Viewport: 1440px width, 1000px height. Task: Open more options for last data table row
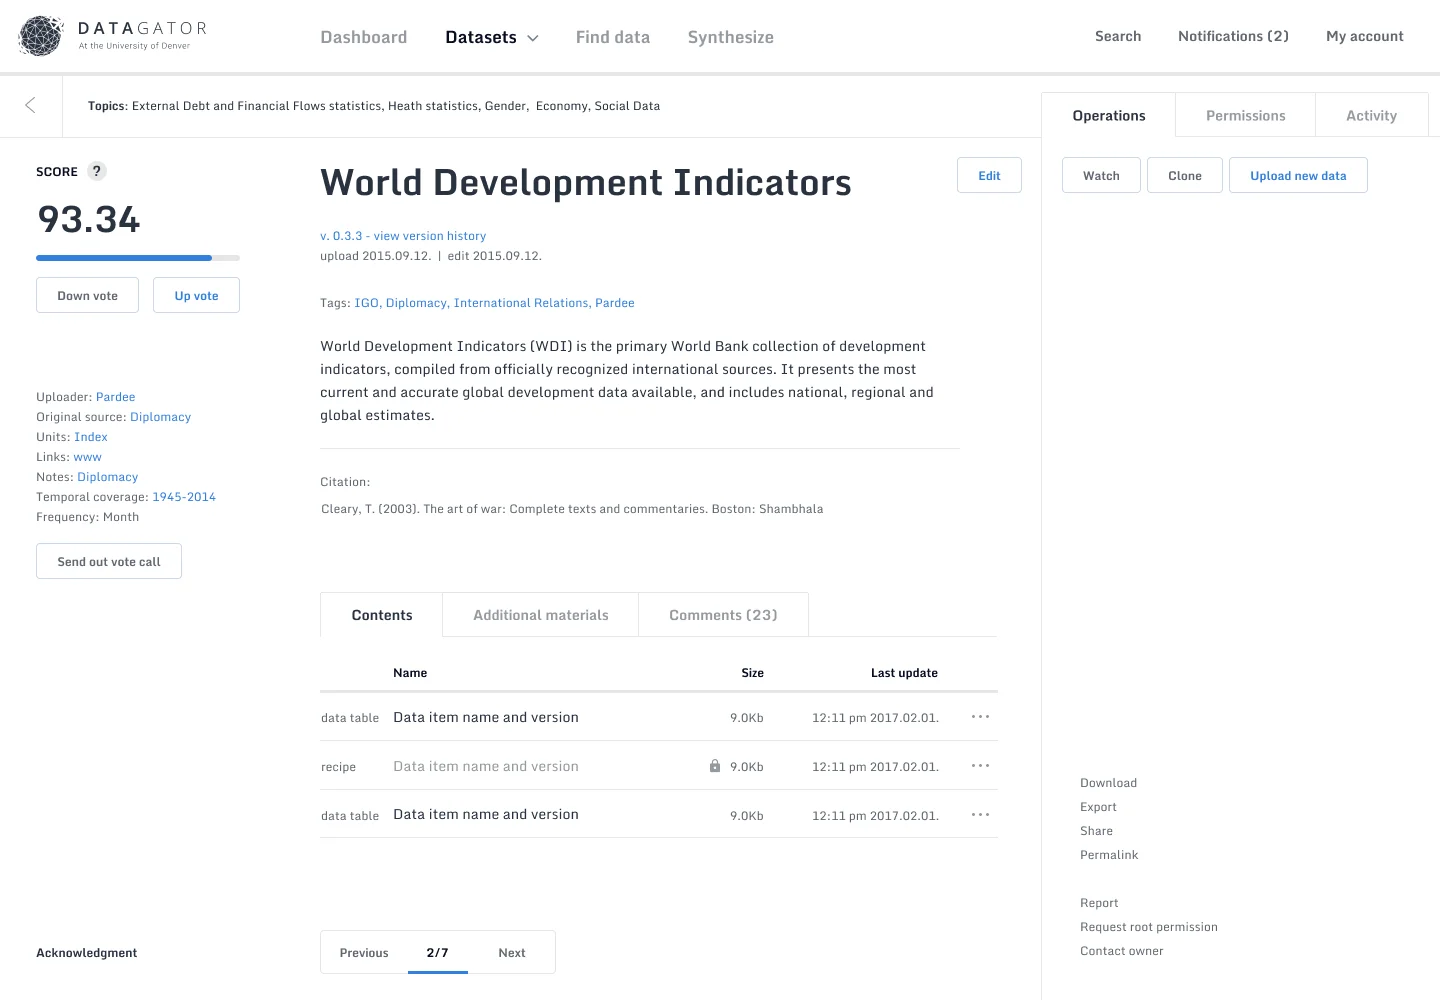click(980, 815)
